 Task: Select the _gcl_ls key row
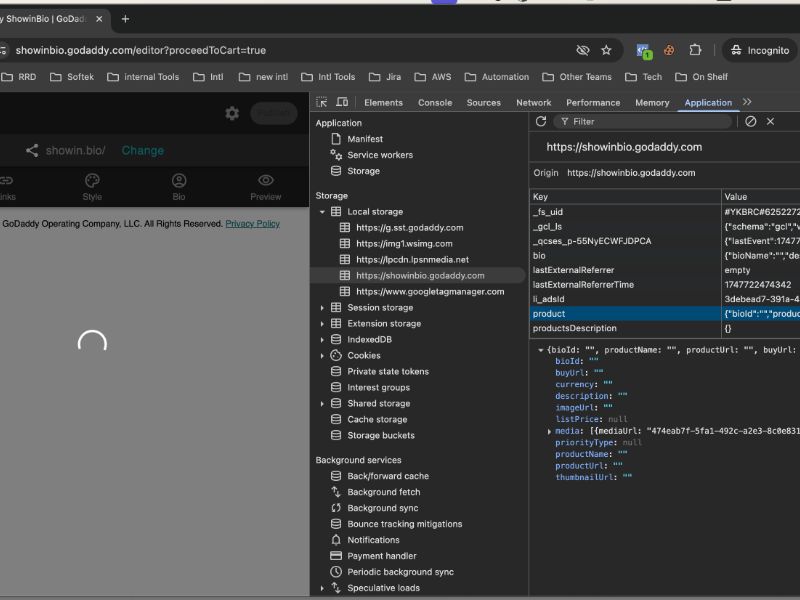(665, 227)
